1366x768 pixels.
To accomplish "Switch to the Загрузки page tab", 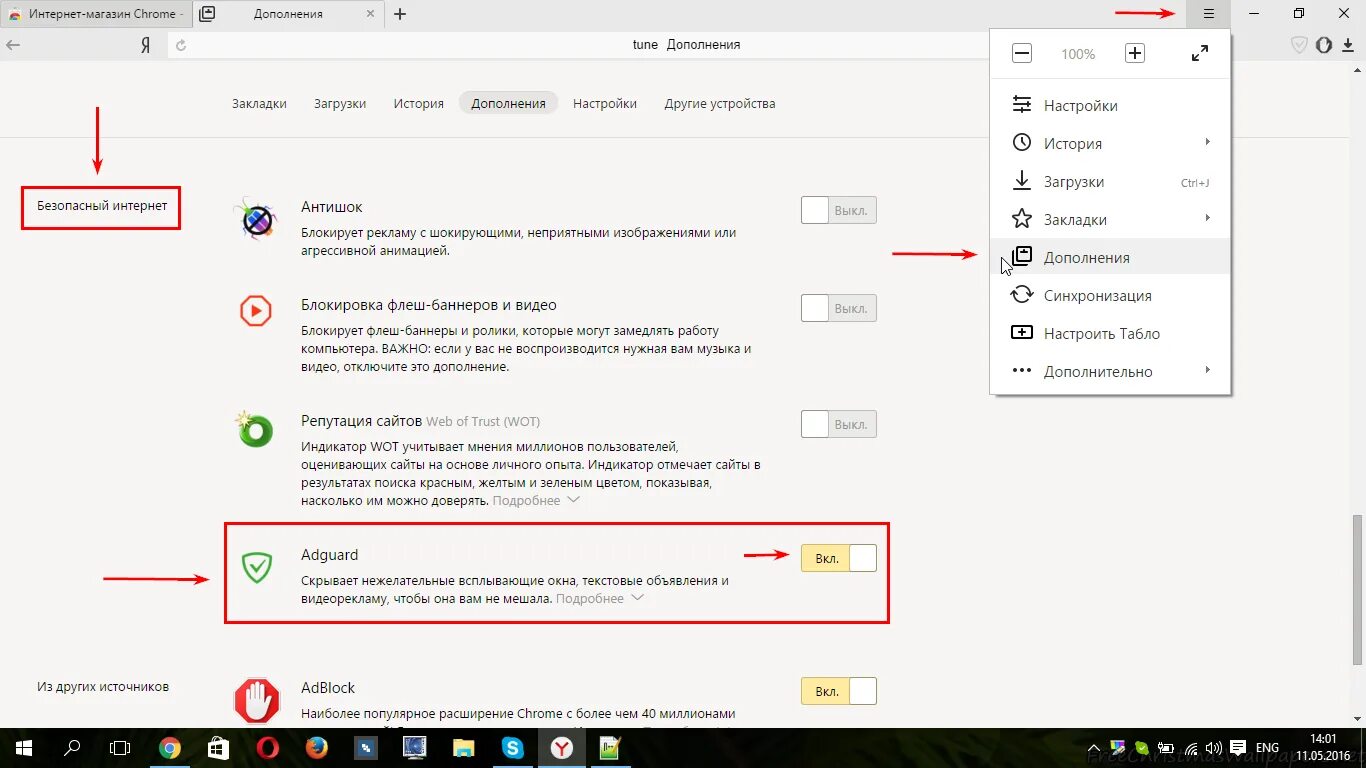I will (340, 103).
